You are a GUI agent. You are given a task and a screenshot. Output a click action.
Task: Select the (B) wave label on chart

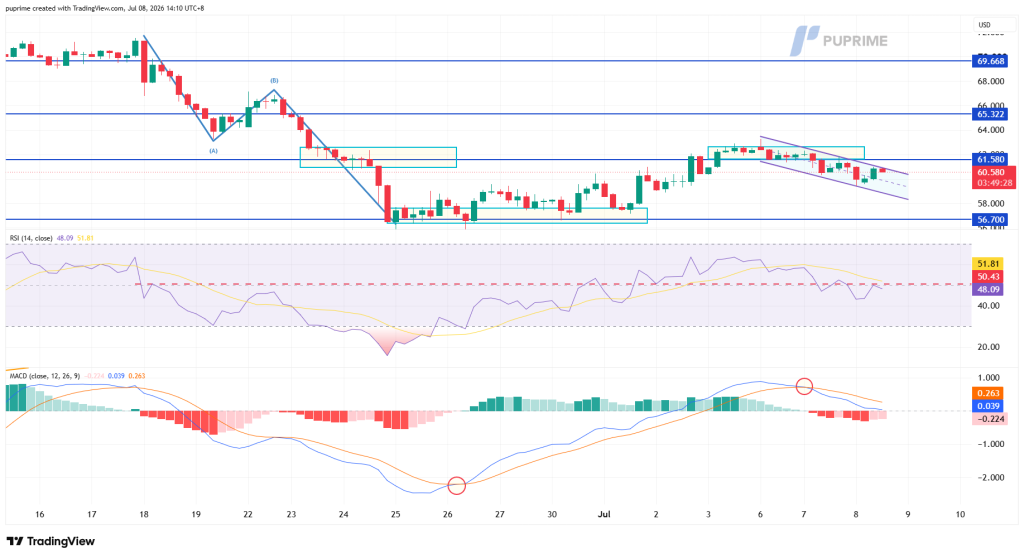point(274,80)
